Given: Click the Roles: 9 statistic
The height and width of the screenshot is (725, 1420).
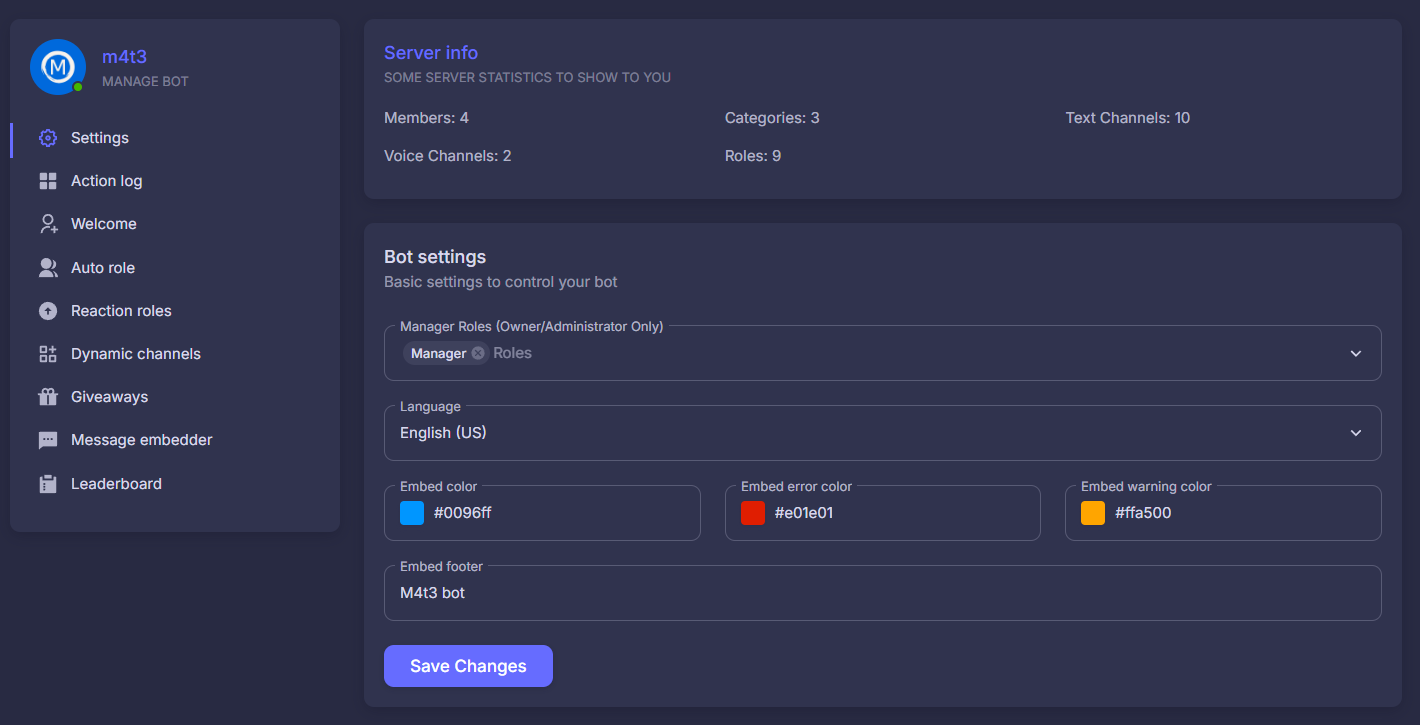Looking at the screenshot, I should point(753,156).
